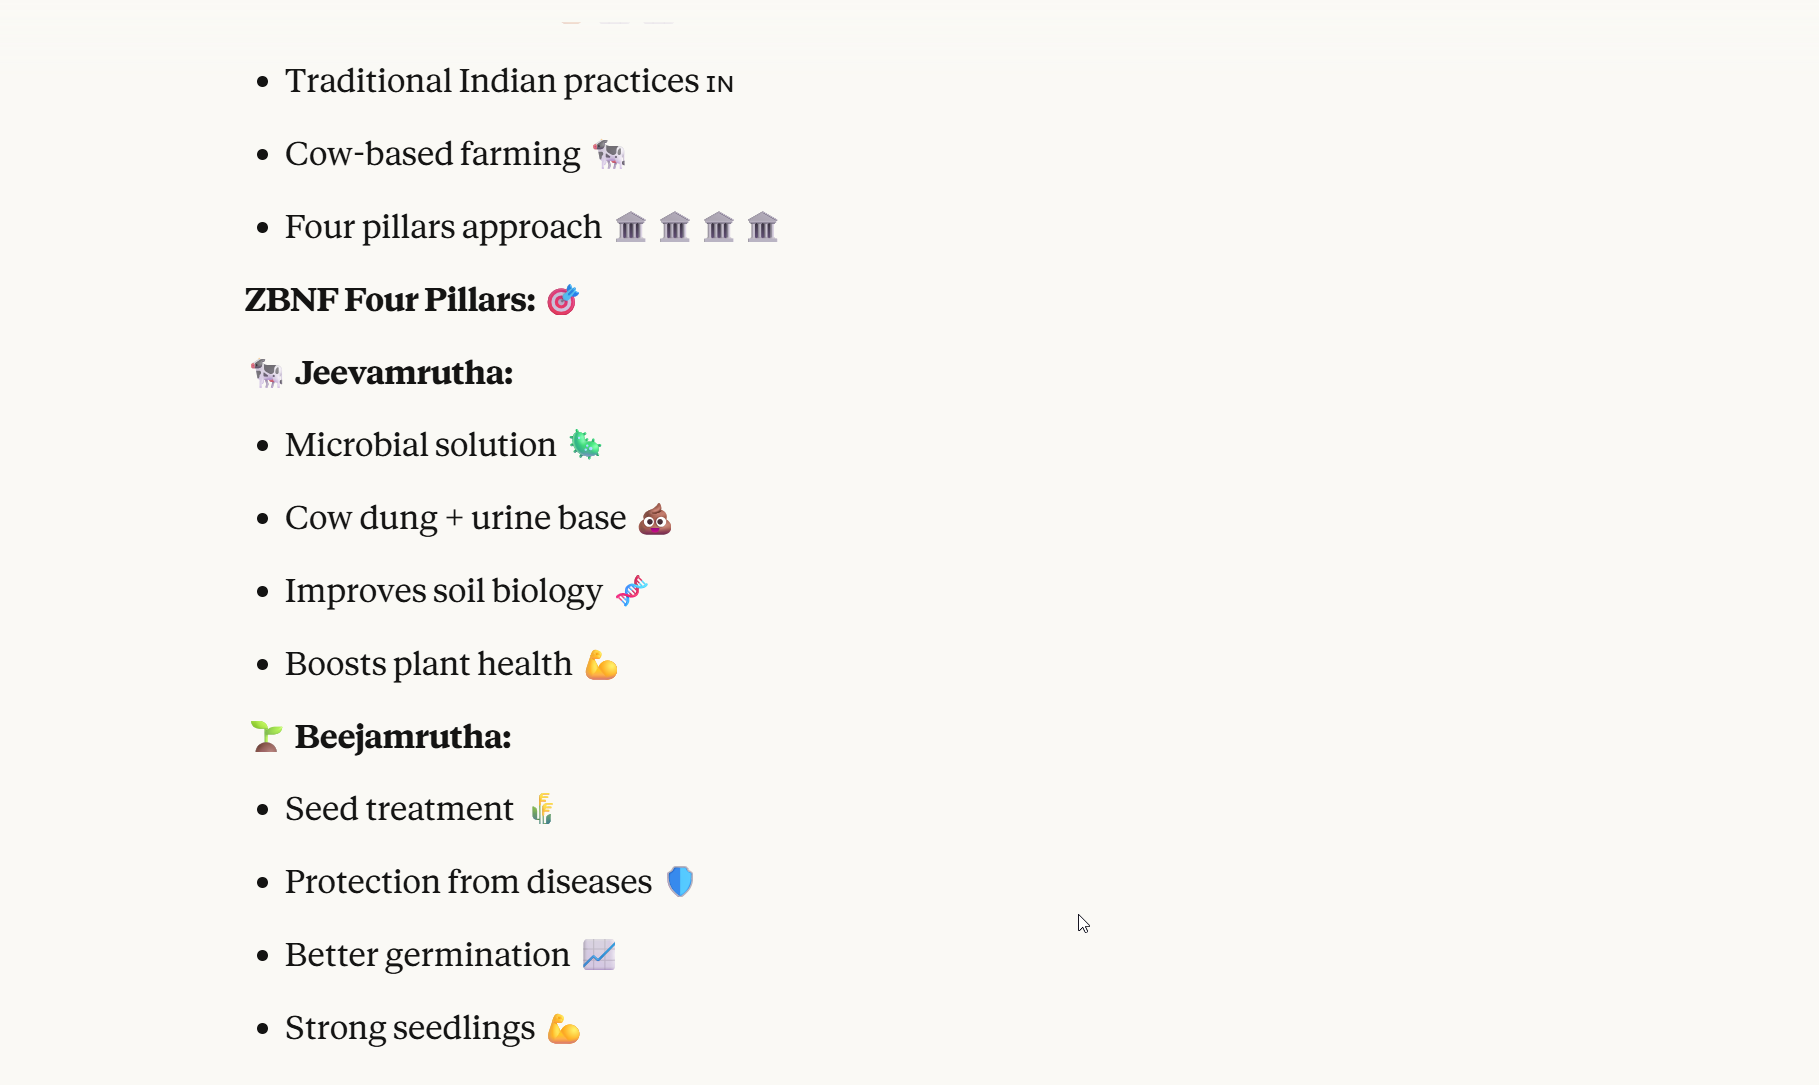This screenshot has width=1819, height=1085.
Task: Click the rice plant emoji after Seed treatment
Action: pos(542,809)
